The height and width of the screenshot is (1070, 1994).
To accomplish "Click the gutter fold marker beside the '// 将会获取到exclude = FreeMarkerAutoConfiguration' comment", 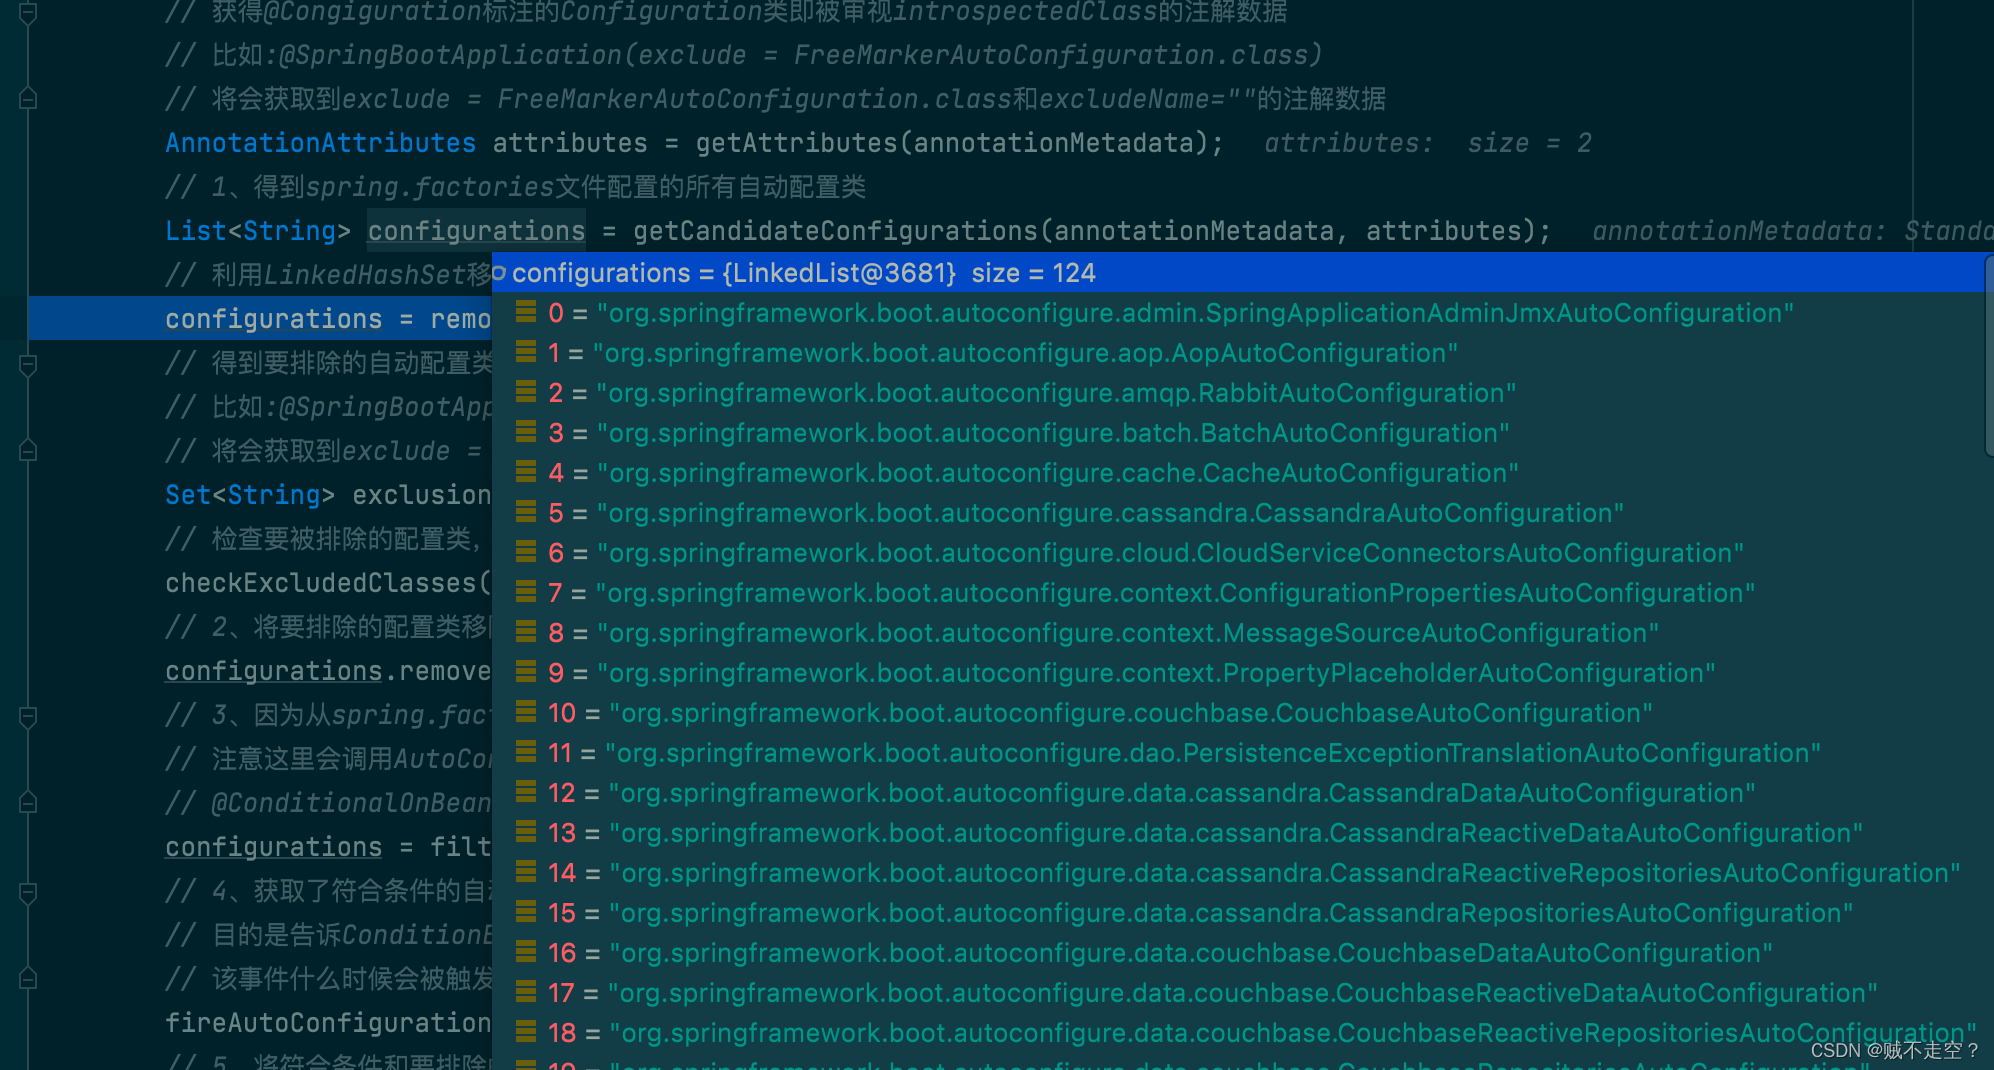I will (x=28, y=98).
